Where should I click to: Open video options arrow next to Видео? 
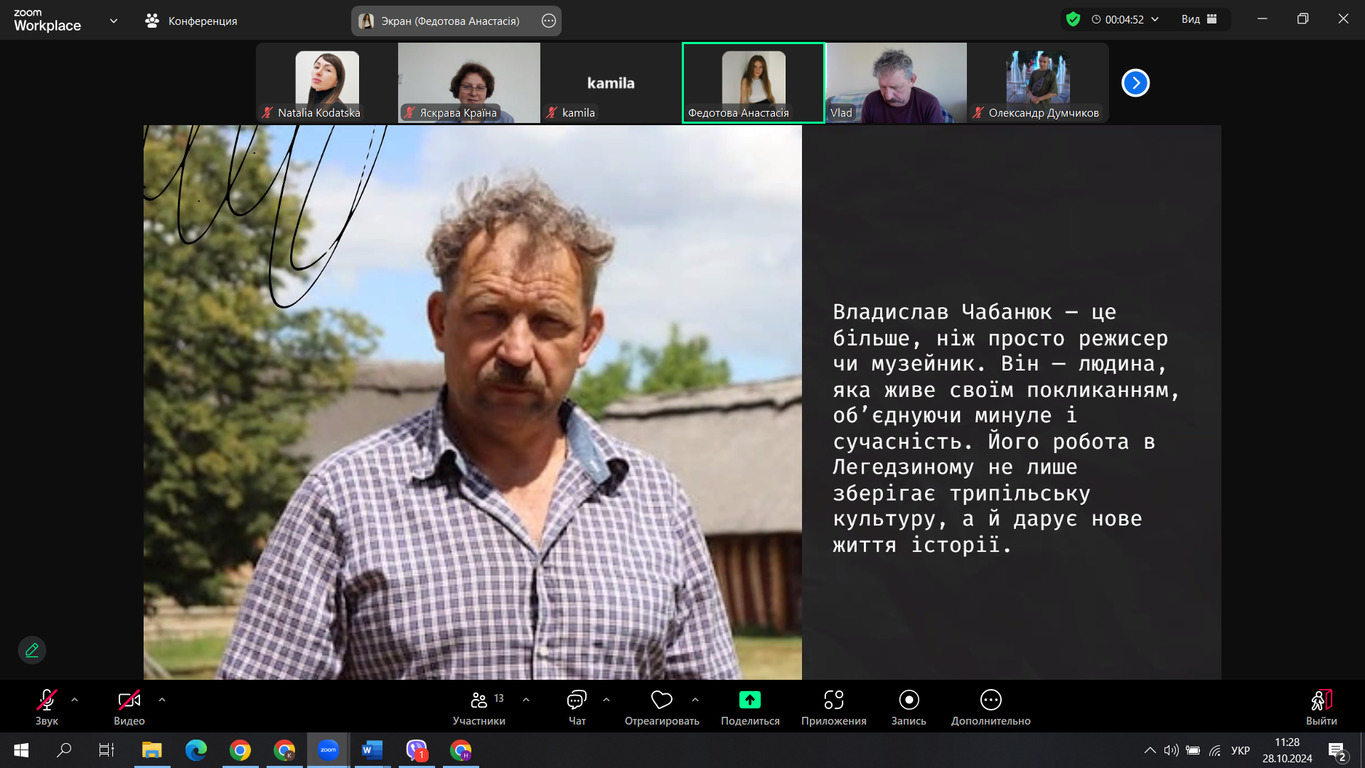point(162,700)
